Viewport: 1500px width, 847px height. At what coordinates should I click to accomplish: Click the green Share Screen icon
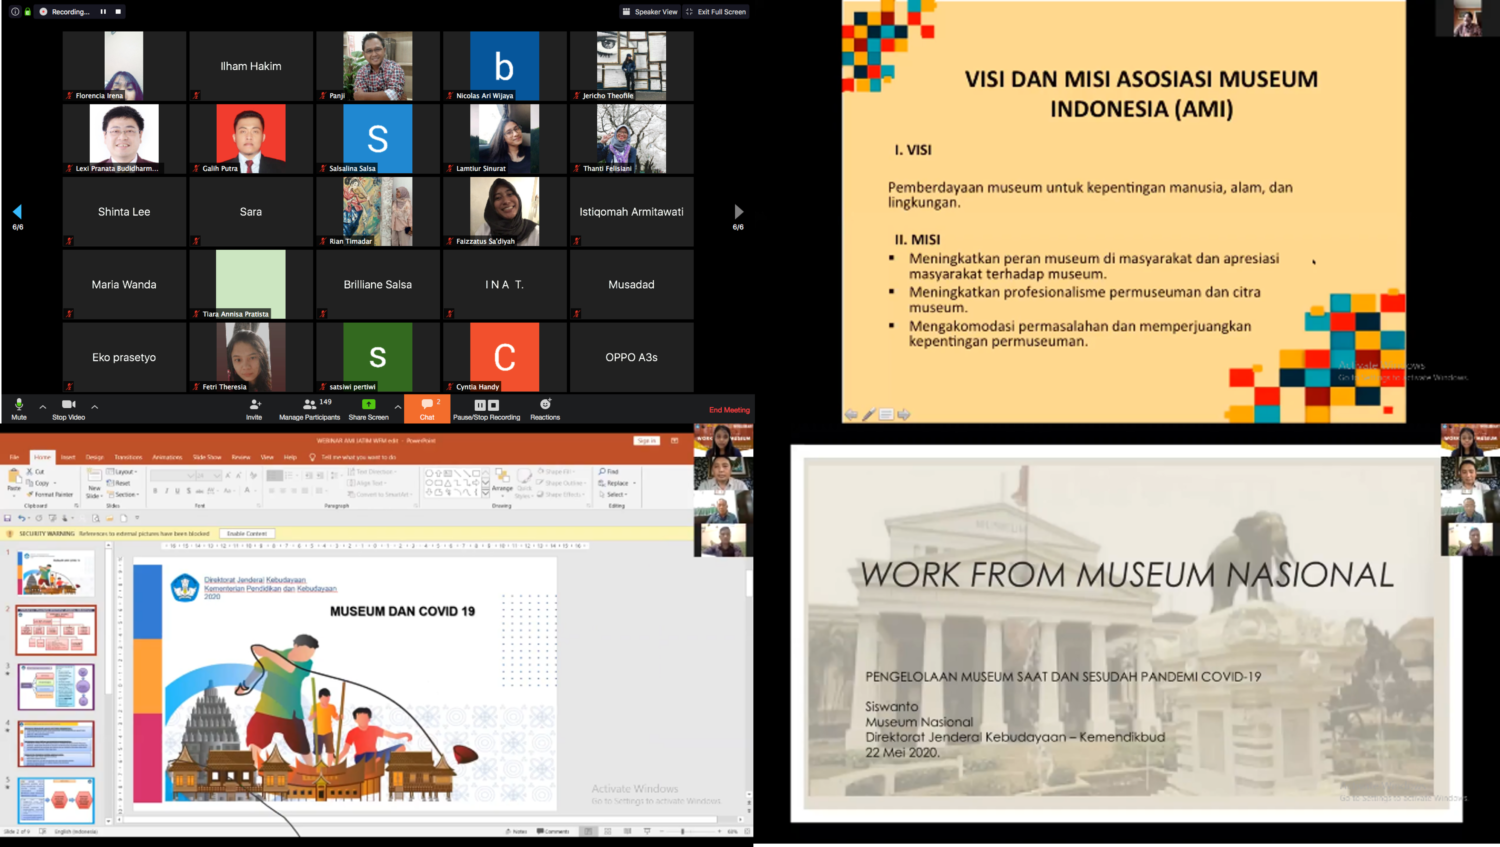368,405
